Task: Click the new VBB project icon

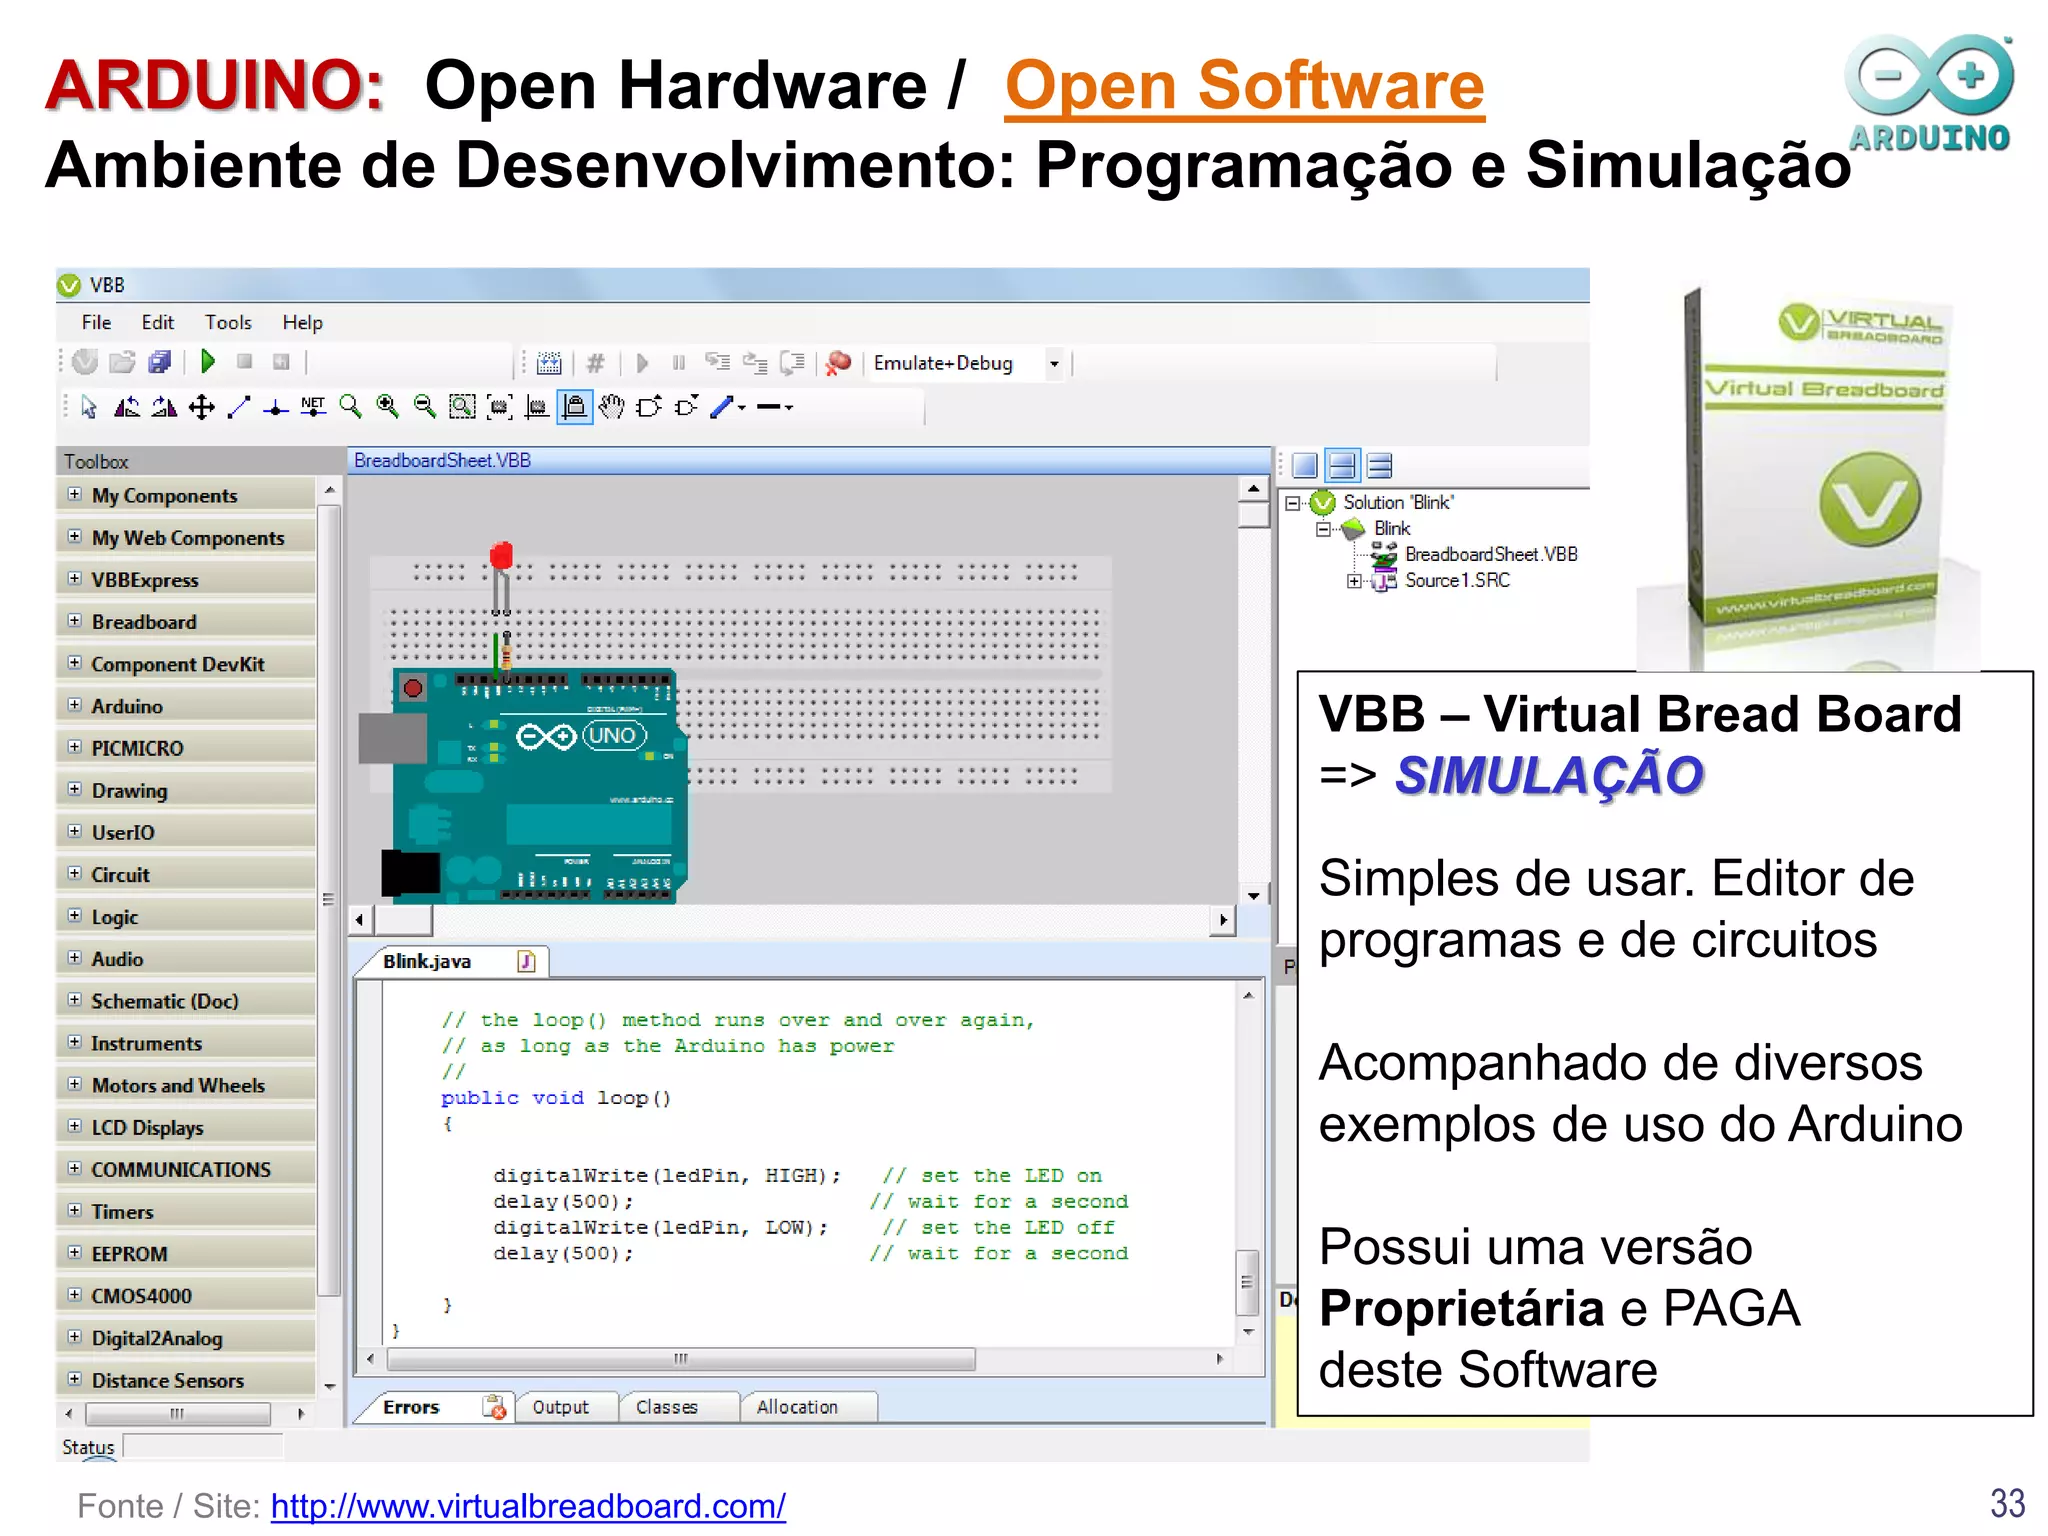Action: coord(85,362)
